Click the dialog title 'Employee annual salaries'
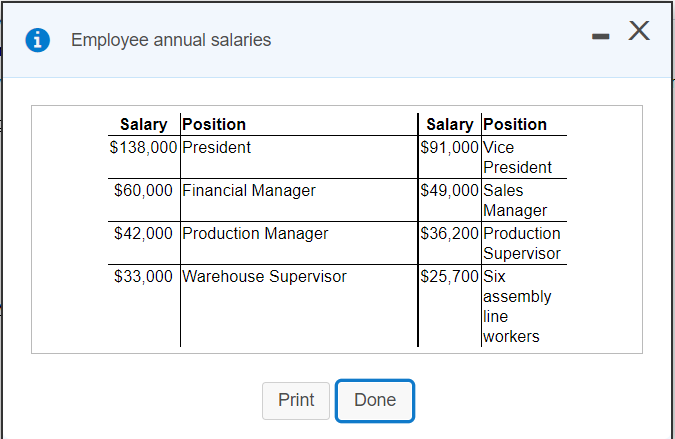This screenshot has width=675, height=439. tap(171, 40)
